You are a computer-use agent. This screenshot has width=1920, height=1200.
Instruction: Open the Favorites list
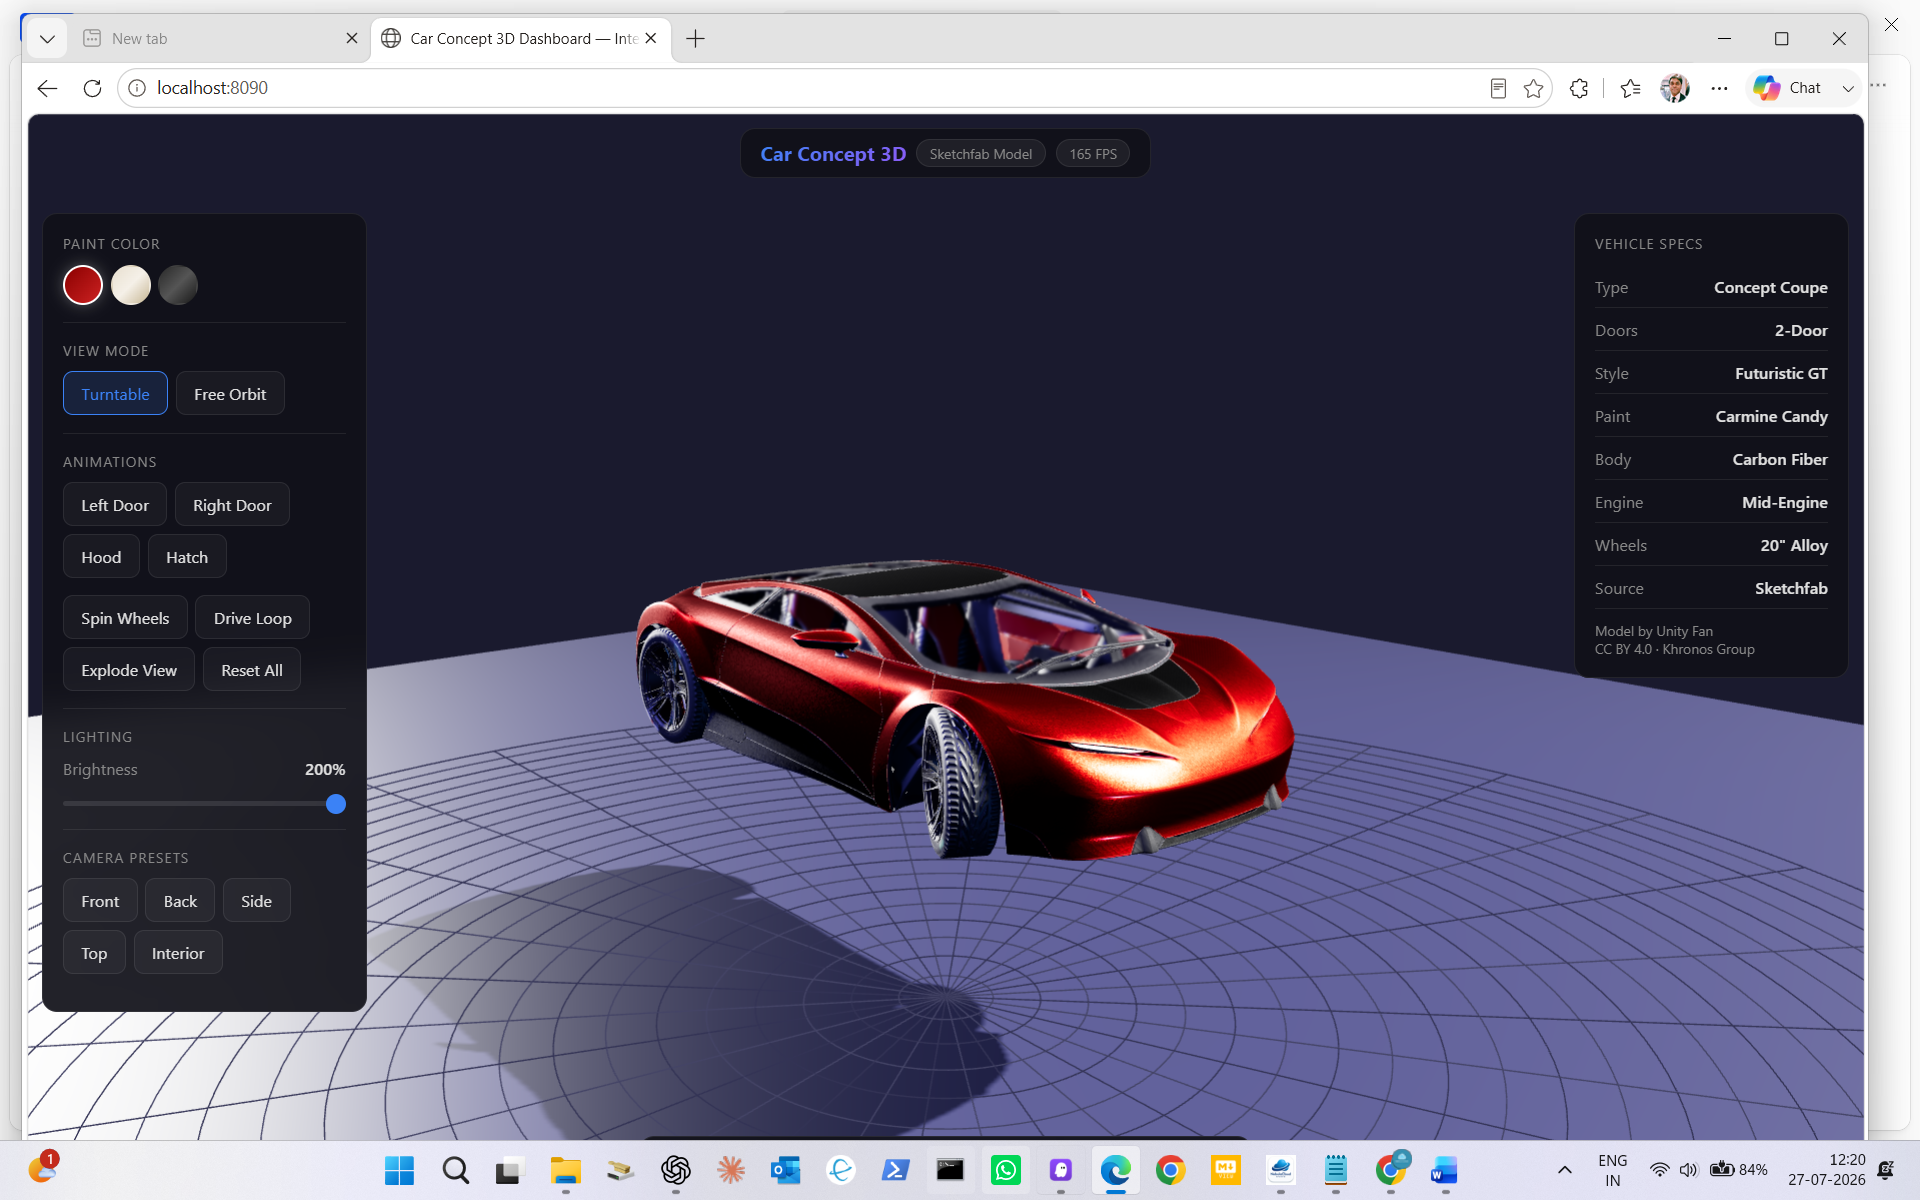1630,88
